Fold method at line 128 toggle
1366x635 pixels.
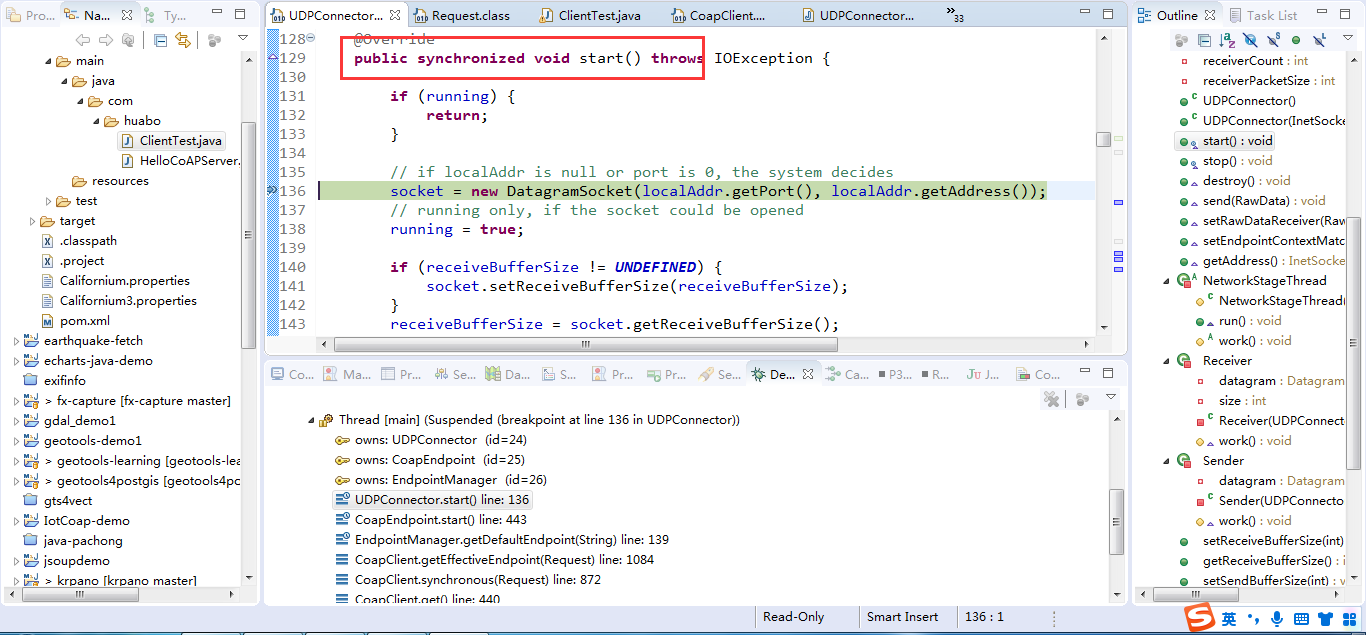pyautogui.click(x=310, y=38)
